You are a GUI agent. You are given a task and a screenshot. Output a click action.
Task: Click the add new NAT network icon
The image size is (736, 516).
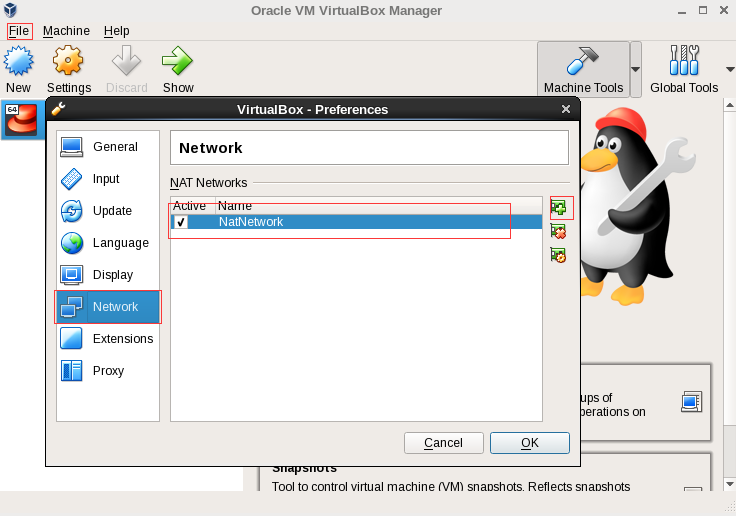tap(559, 208)
